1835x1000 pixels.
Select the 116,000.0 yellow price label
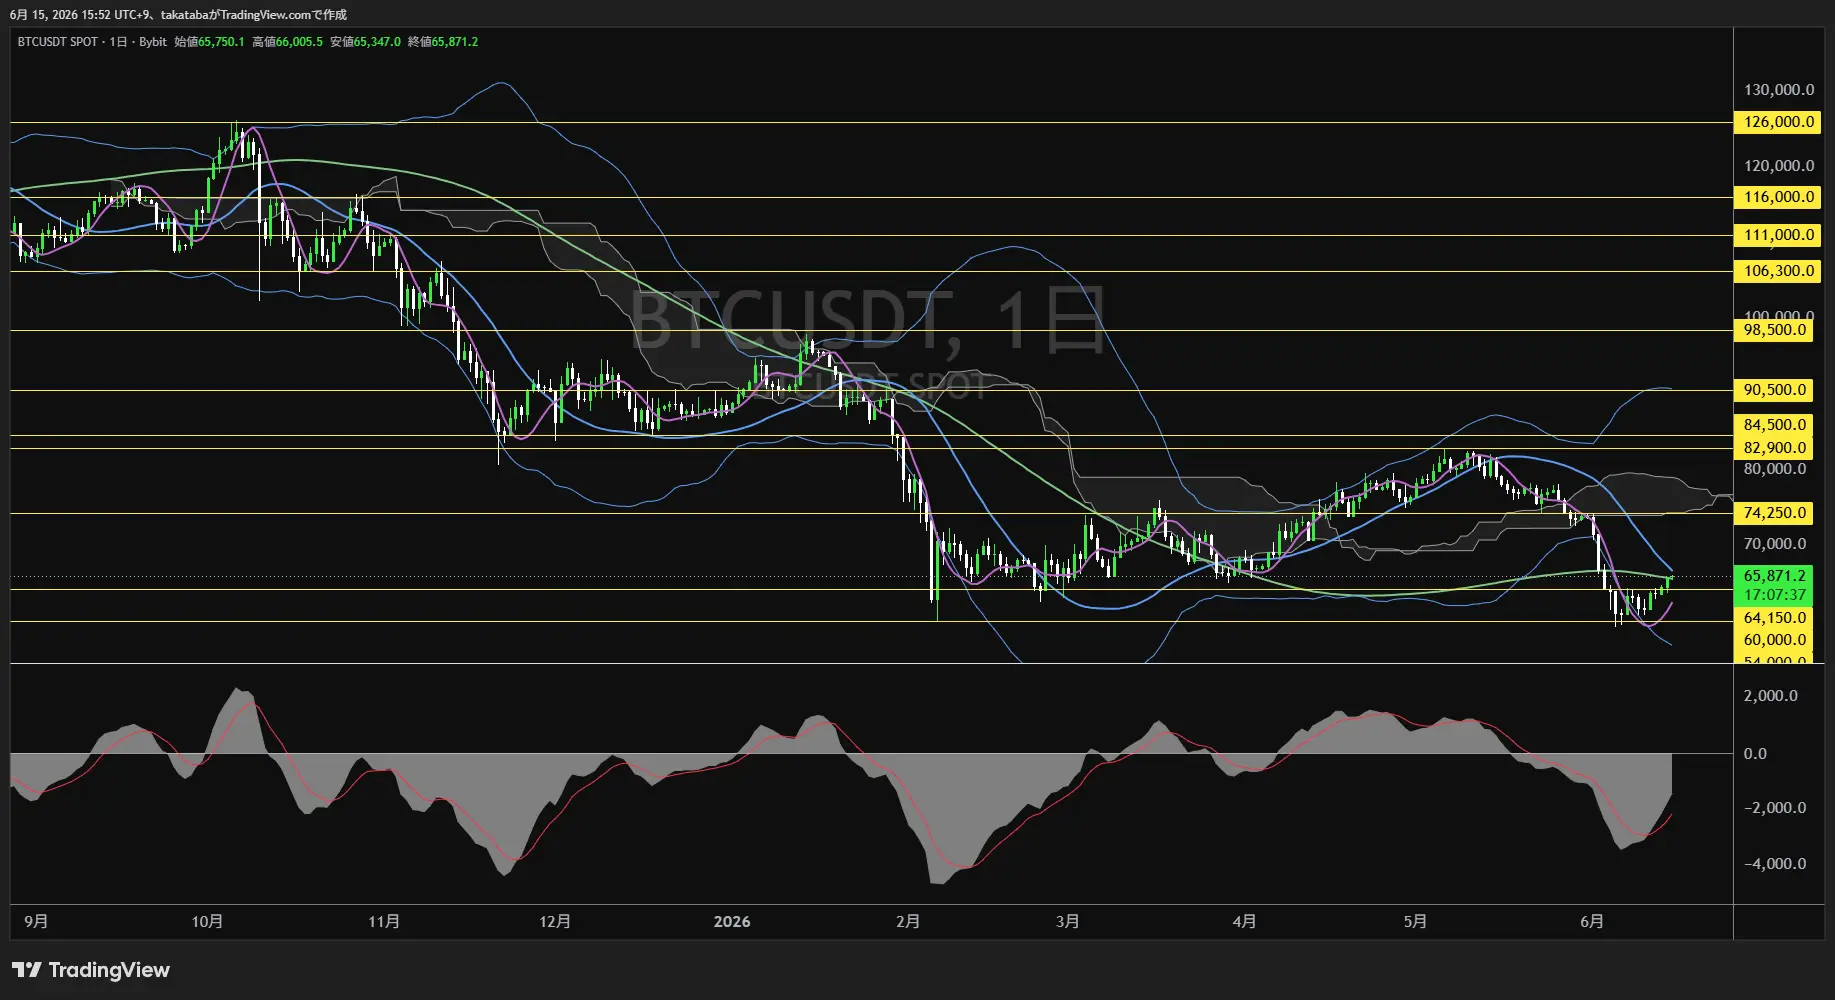point(1779,197)
